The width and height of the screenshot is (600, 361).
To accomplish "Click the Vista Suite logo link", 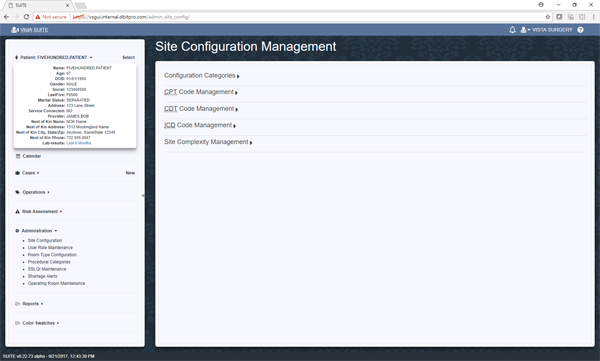I will [29, 30].
